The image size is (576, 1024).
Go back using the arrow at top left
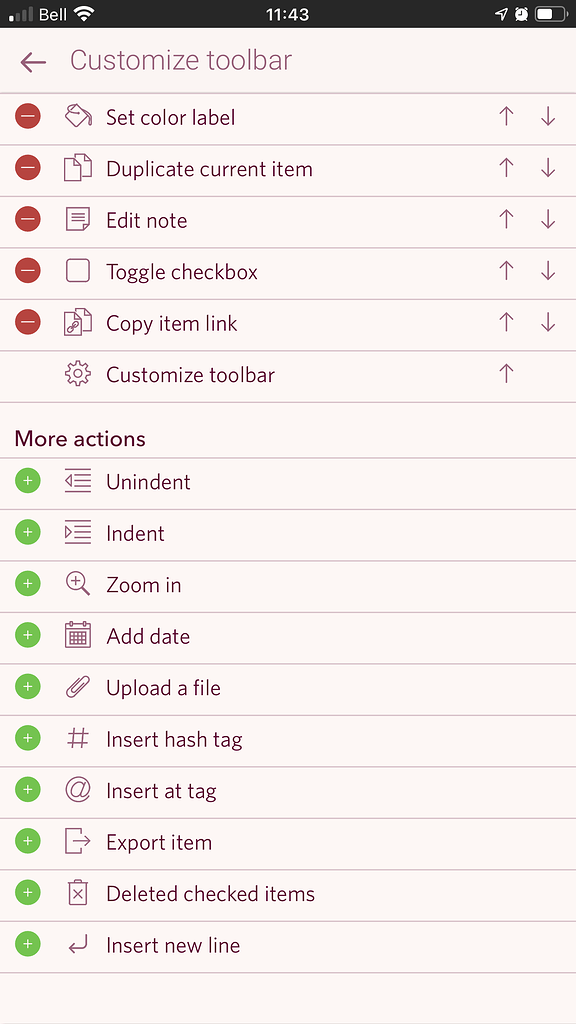click(x=33, y=62)
